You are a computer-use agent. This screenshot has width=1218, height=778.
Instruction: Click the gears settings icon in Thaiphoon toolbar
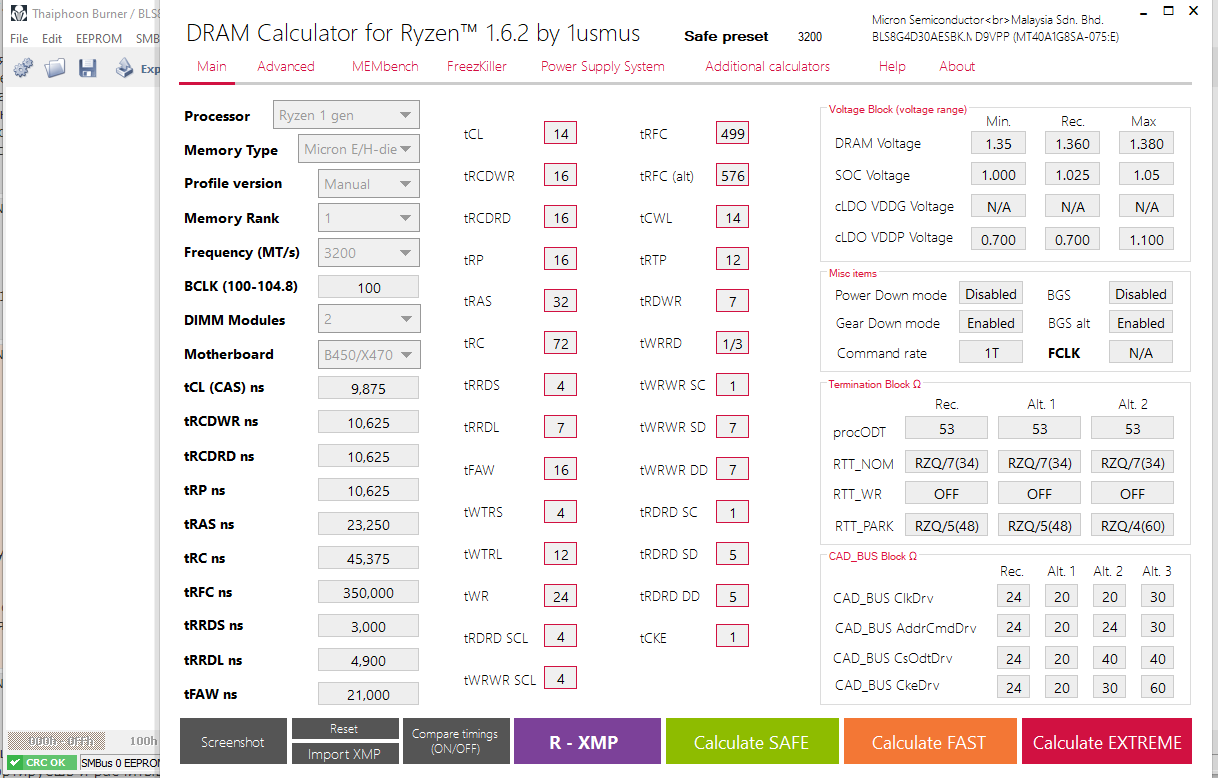coord(23,68)
